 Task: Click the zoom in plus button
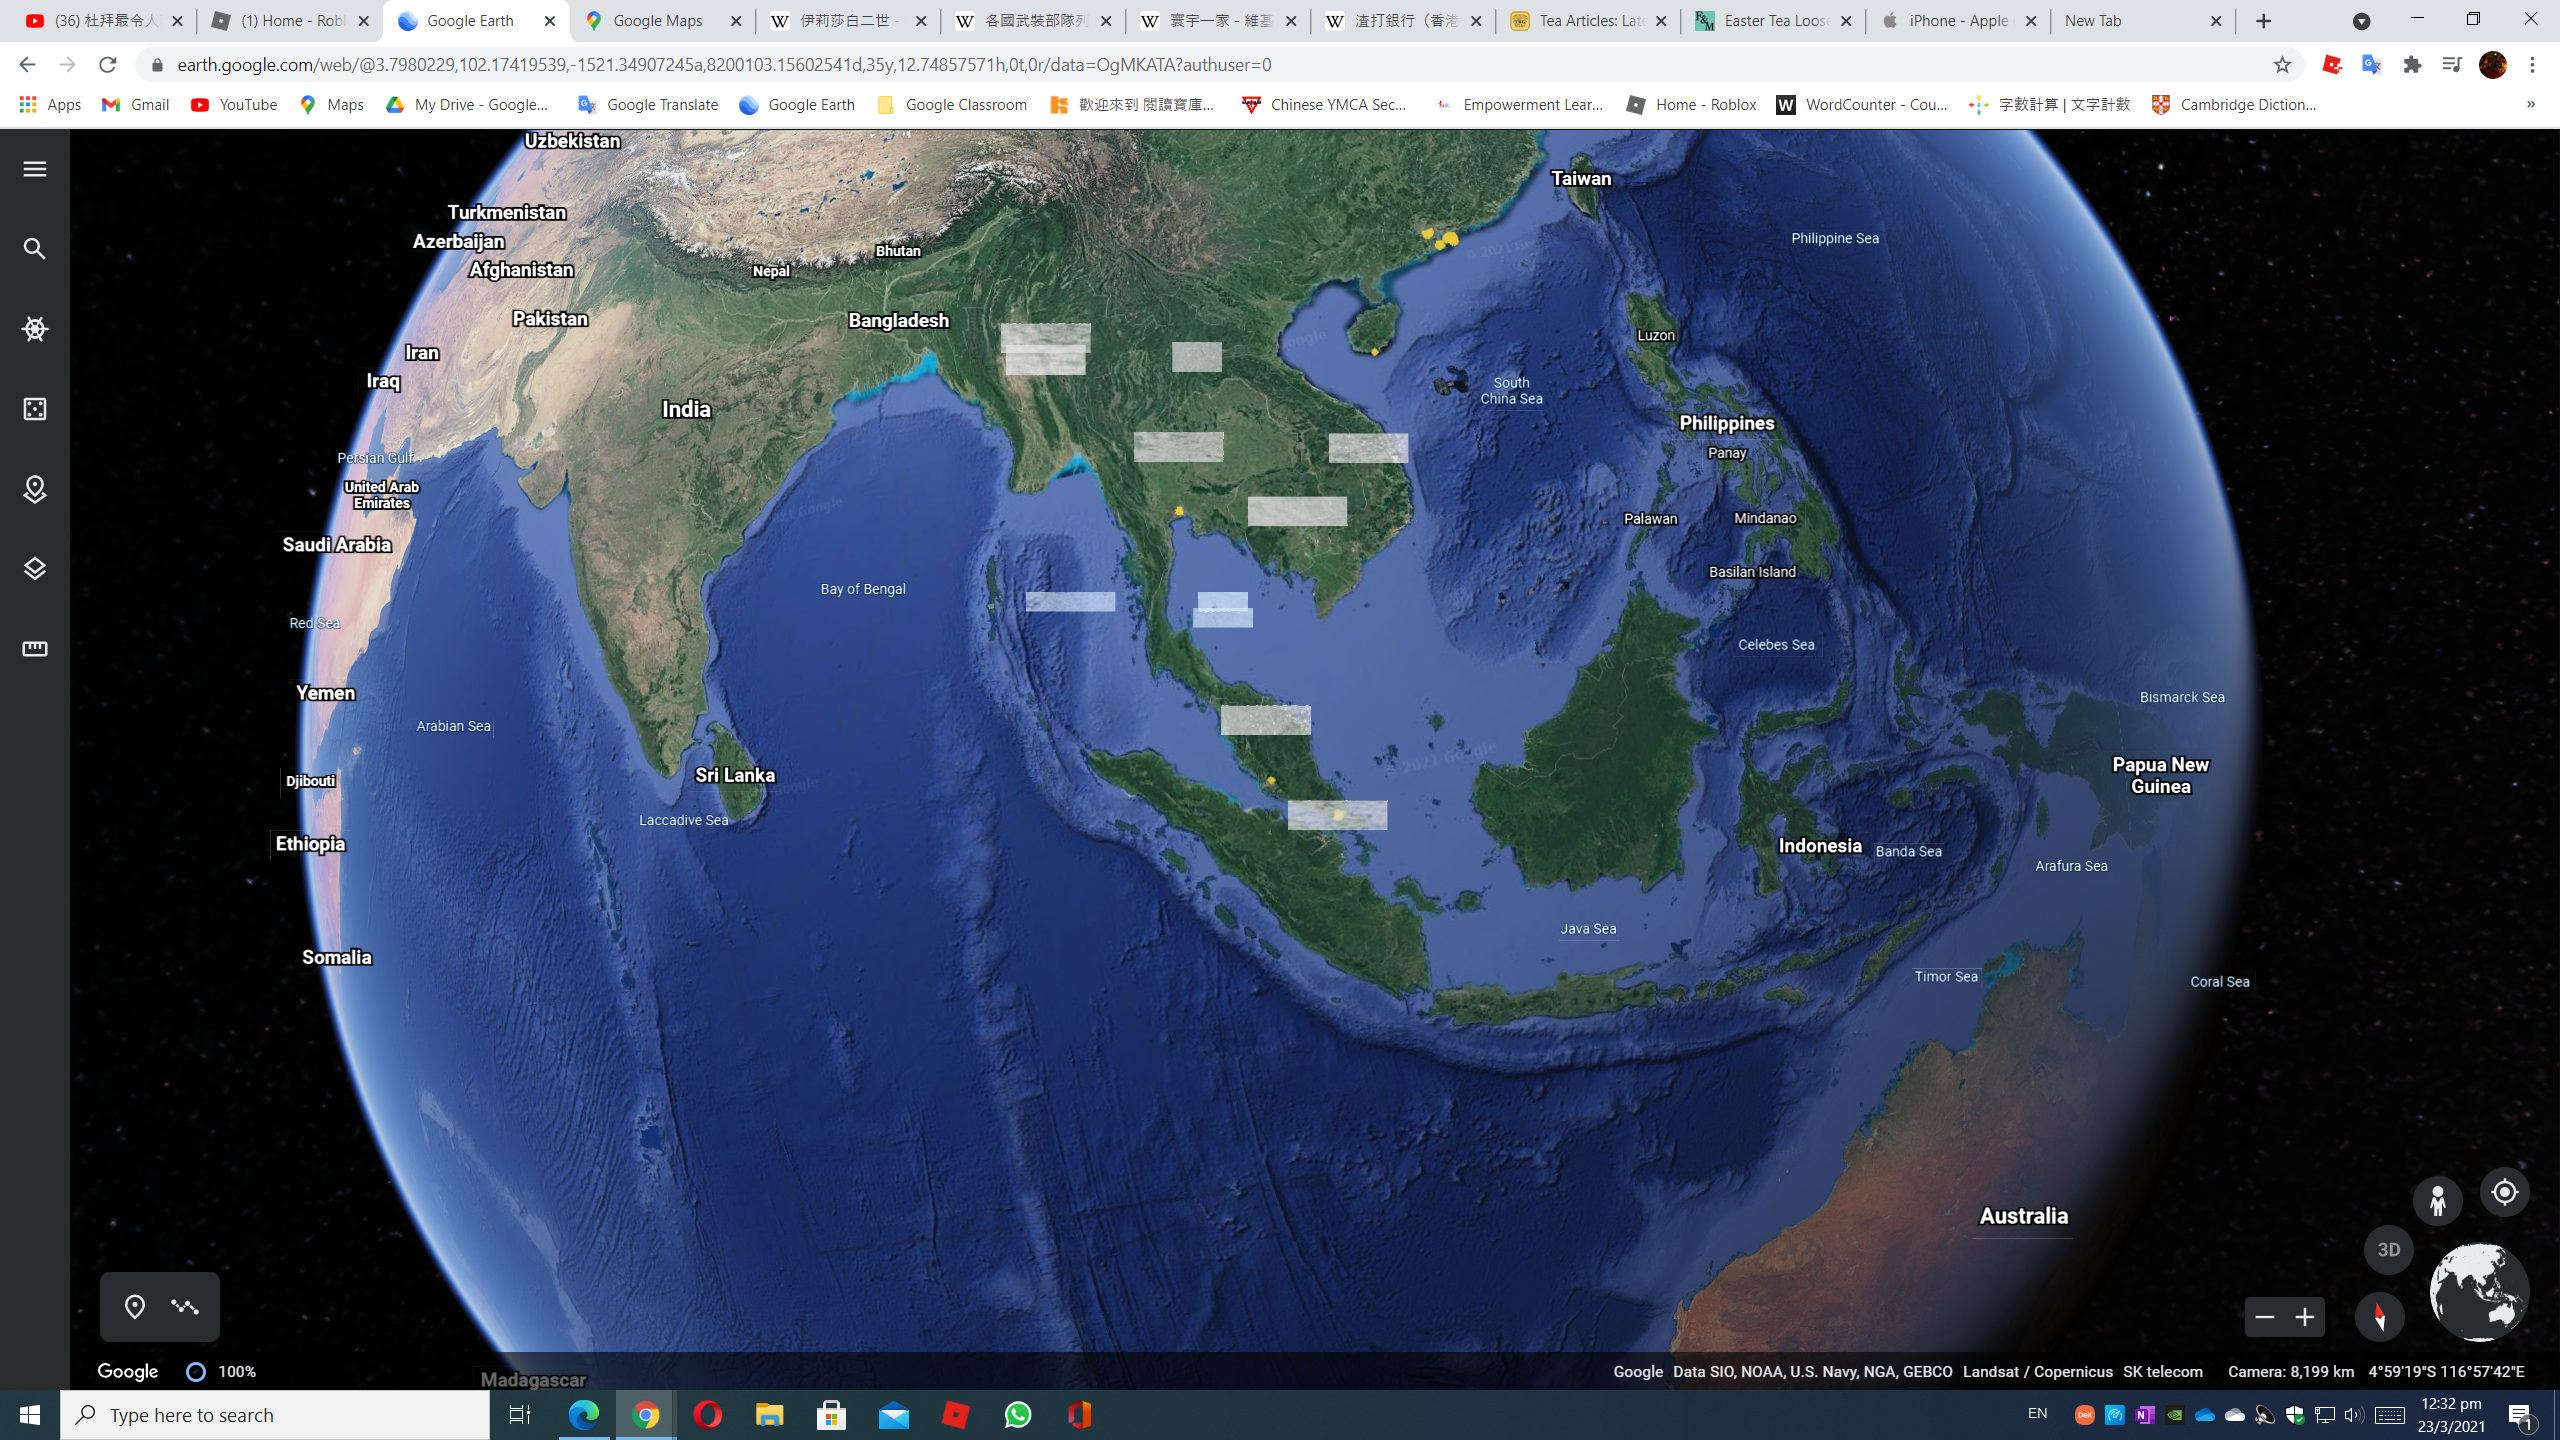(x=2305, y=1317)
